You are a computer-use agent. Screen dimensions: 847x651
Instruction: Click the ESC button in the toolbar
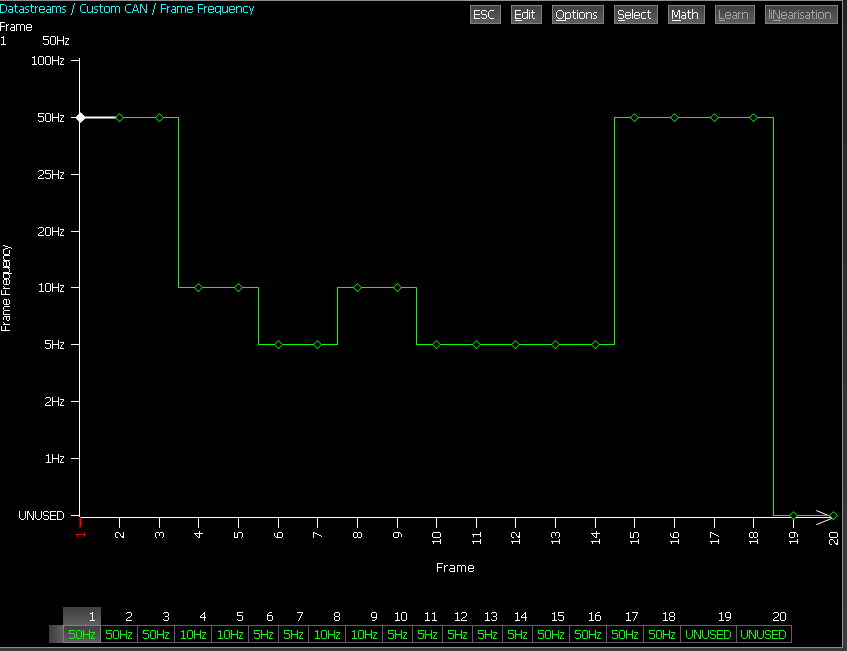[x=485, y=15]
